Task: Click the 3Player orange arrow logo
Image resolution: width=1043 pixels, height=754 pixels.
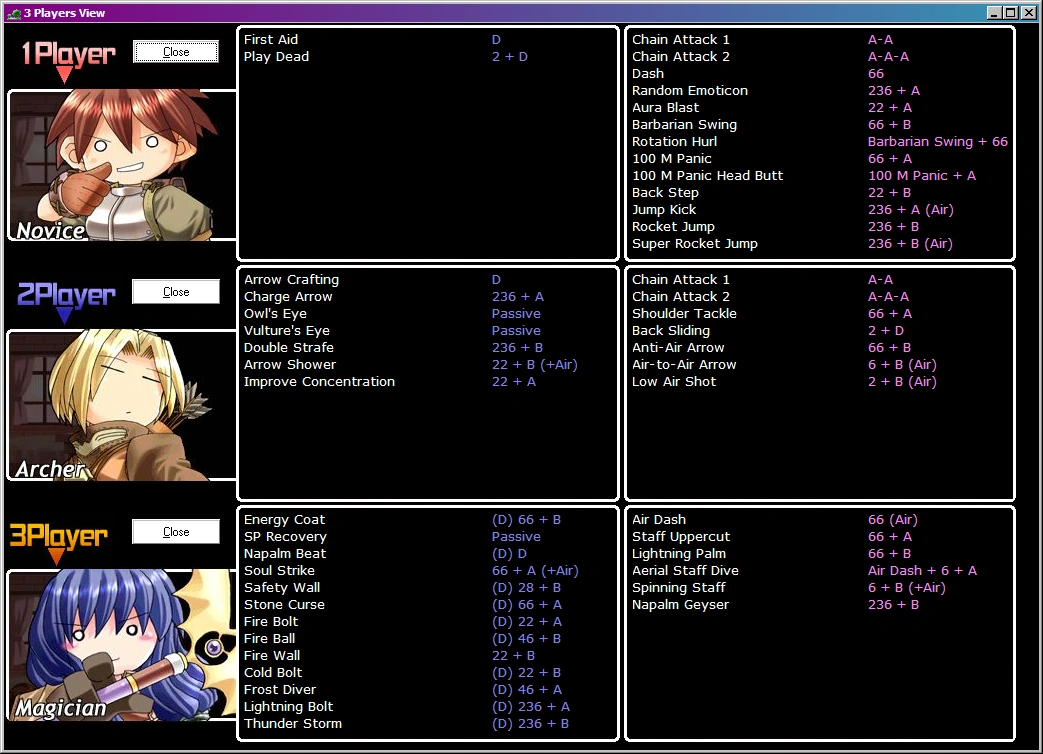Action: click(x=59, y=540)
